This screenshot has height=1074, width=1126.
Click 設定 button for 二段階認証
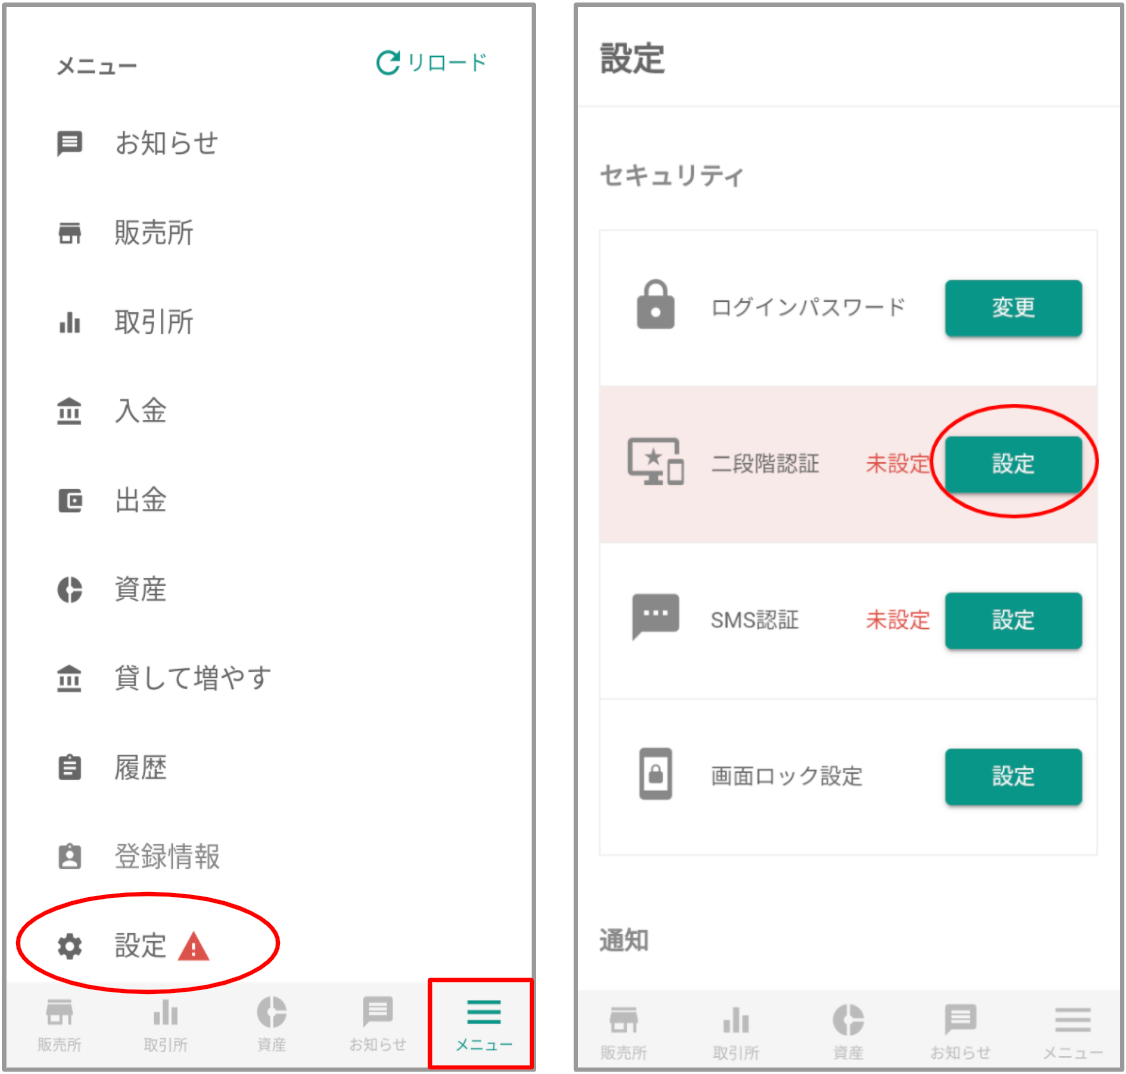tap(1013, 464)
